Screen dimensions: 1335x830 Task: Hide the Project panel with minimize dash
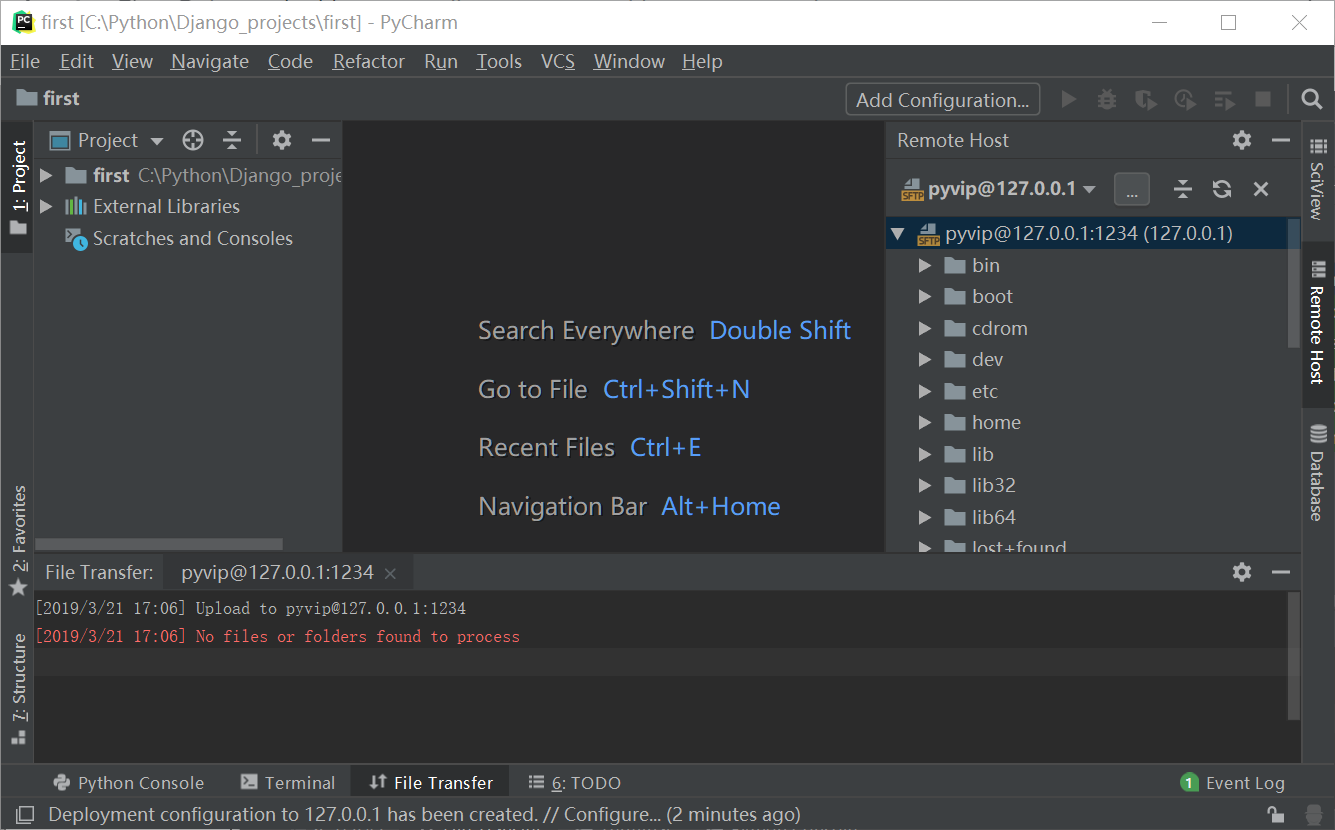click(321, 140)
